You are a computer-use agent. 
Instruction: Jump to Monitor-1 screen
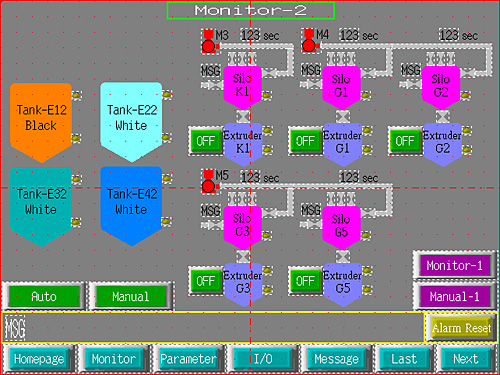[x=455, y=265]
